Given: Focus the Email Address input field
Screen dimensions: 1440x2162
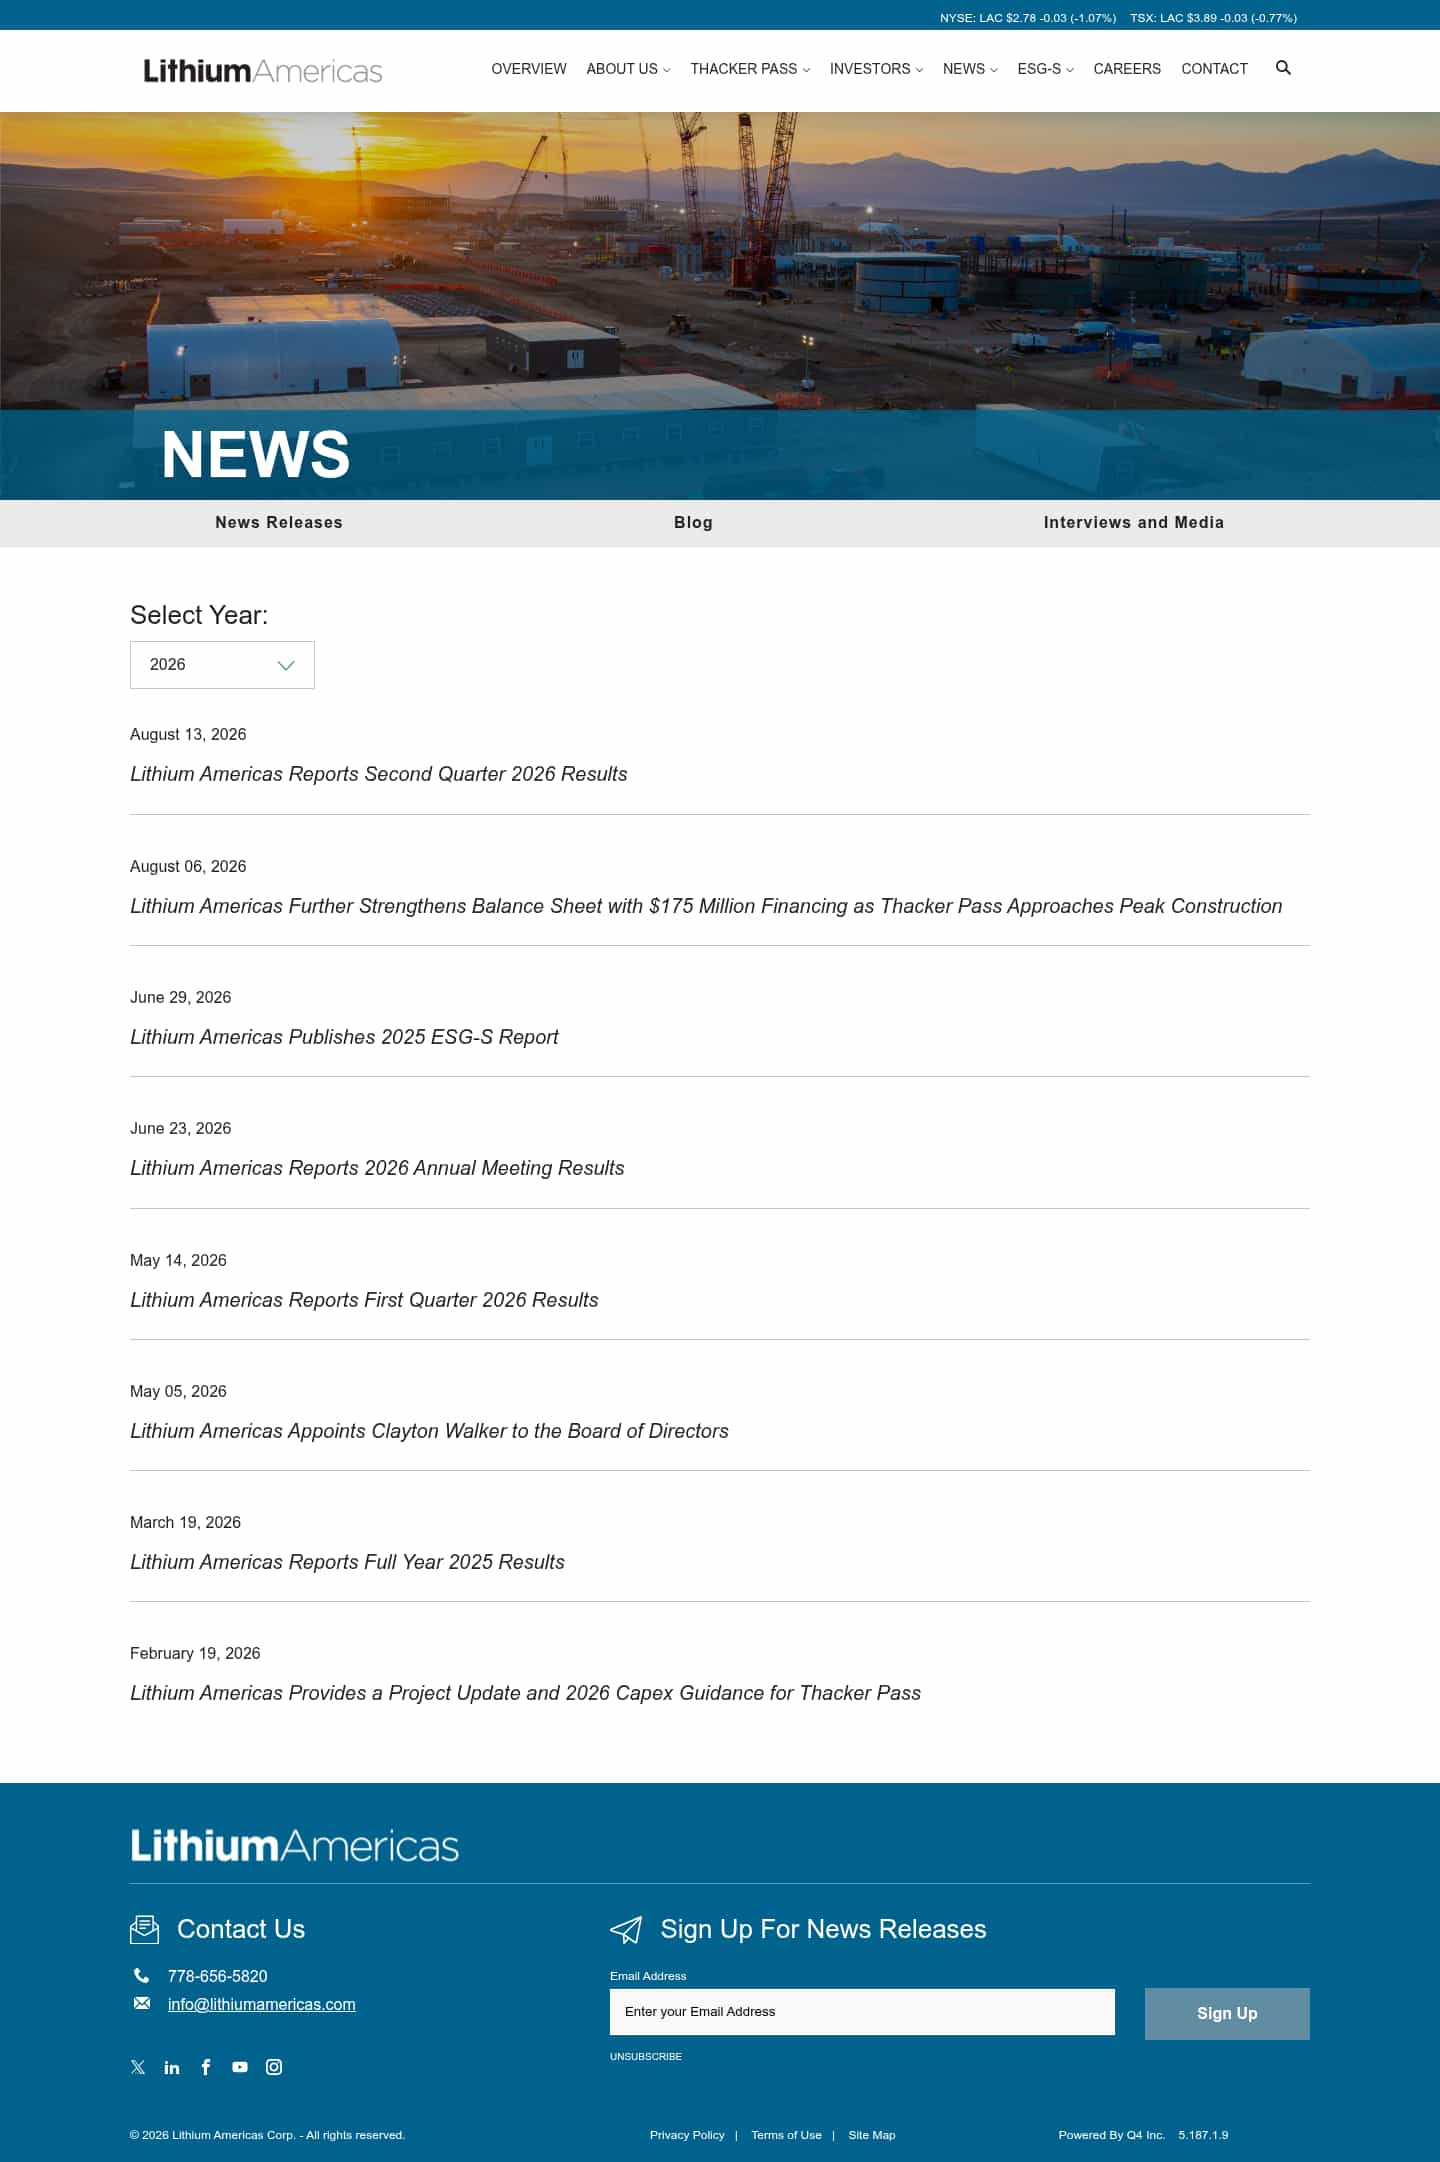Looking at the screenshot, I should (862, 2012).
